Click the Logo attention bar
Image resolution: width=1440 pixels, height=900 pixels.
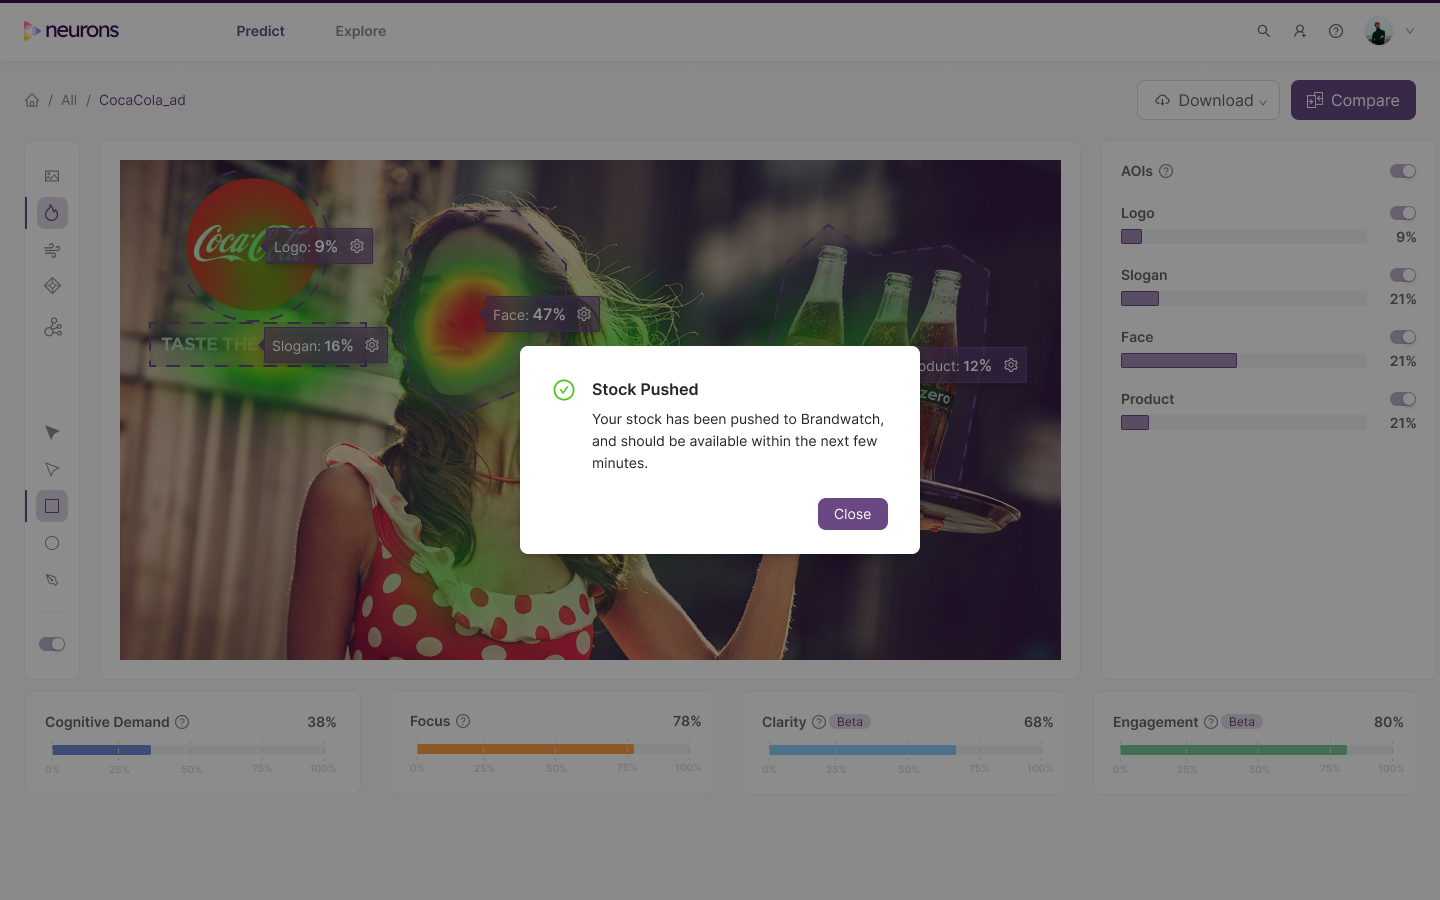tap(1243, 237)
